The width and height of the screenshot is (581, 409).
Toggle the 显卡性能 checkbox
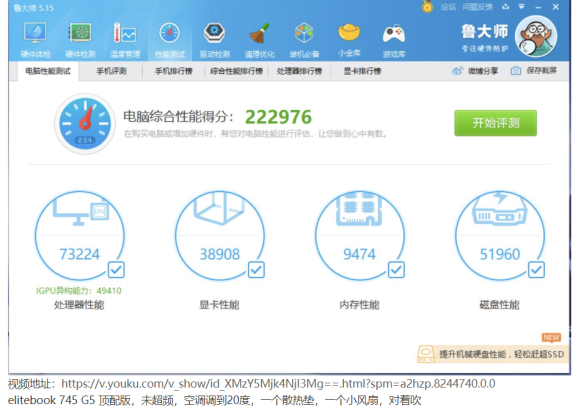pos(256,270)
